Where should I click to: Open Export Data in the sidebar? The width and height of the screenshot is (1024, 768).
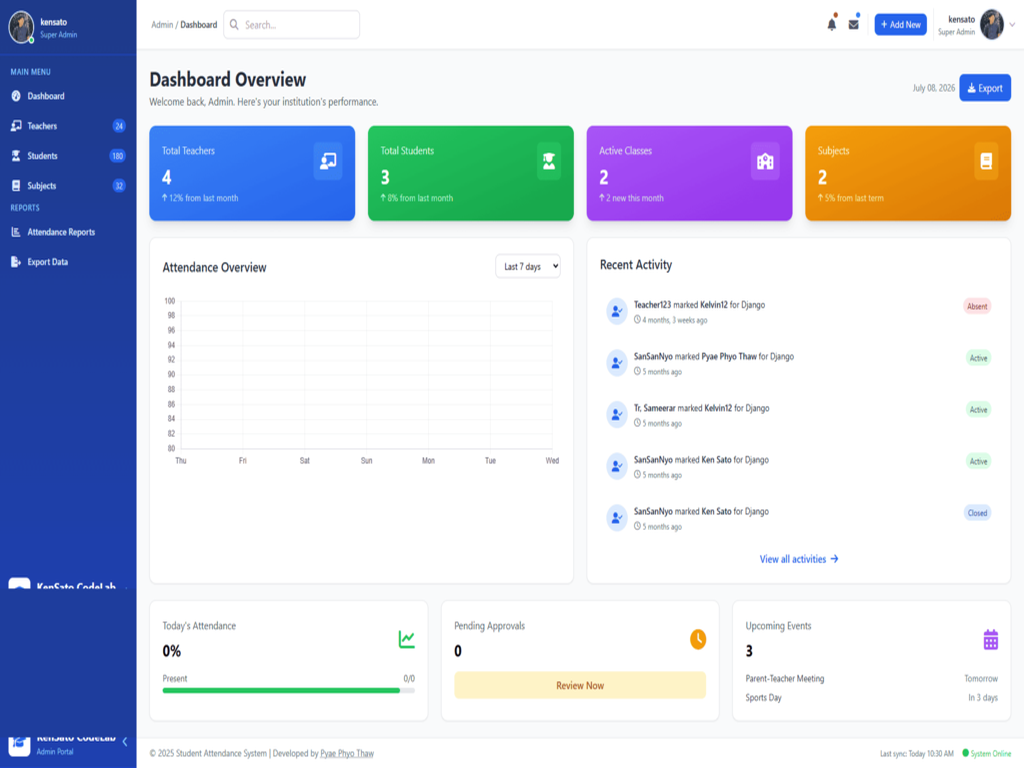click(x=68, y=262)
